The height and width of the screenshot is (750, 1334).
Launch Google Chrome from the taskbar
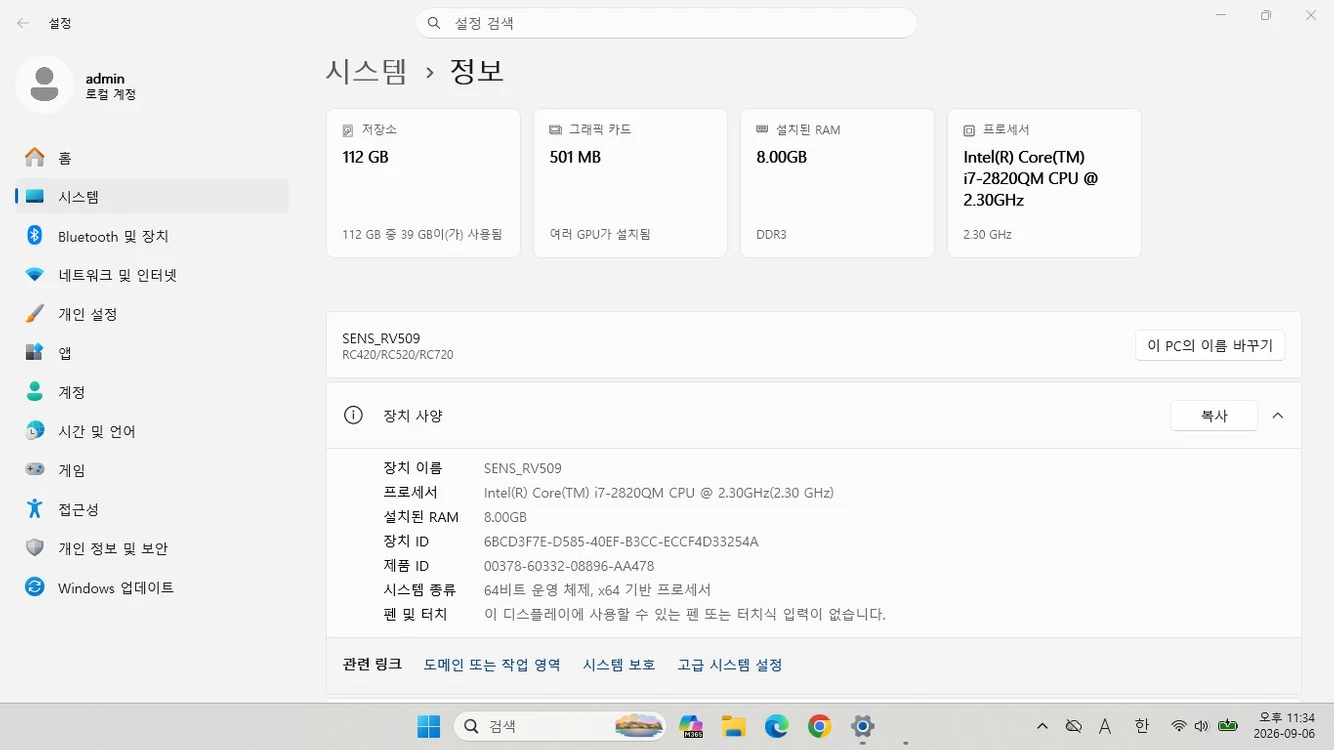point(819,727)
